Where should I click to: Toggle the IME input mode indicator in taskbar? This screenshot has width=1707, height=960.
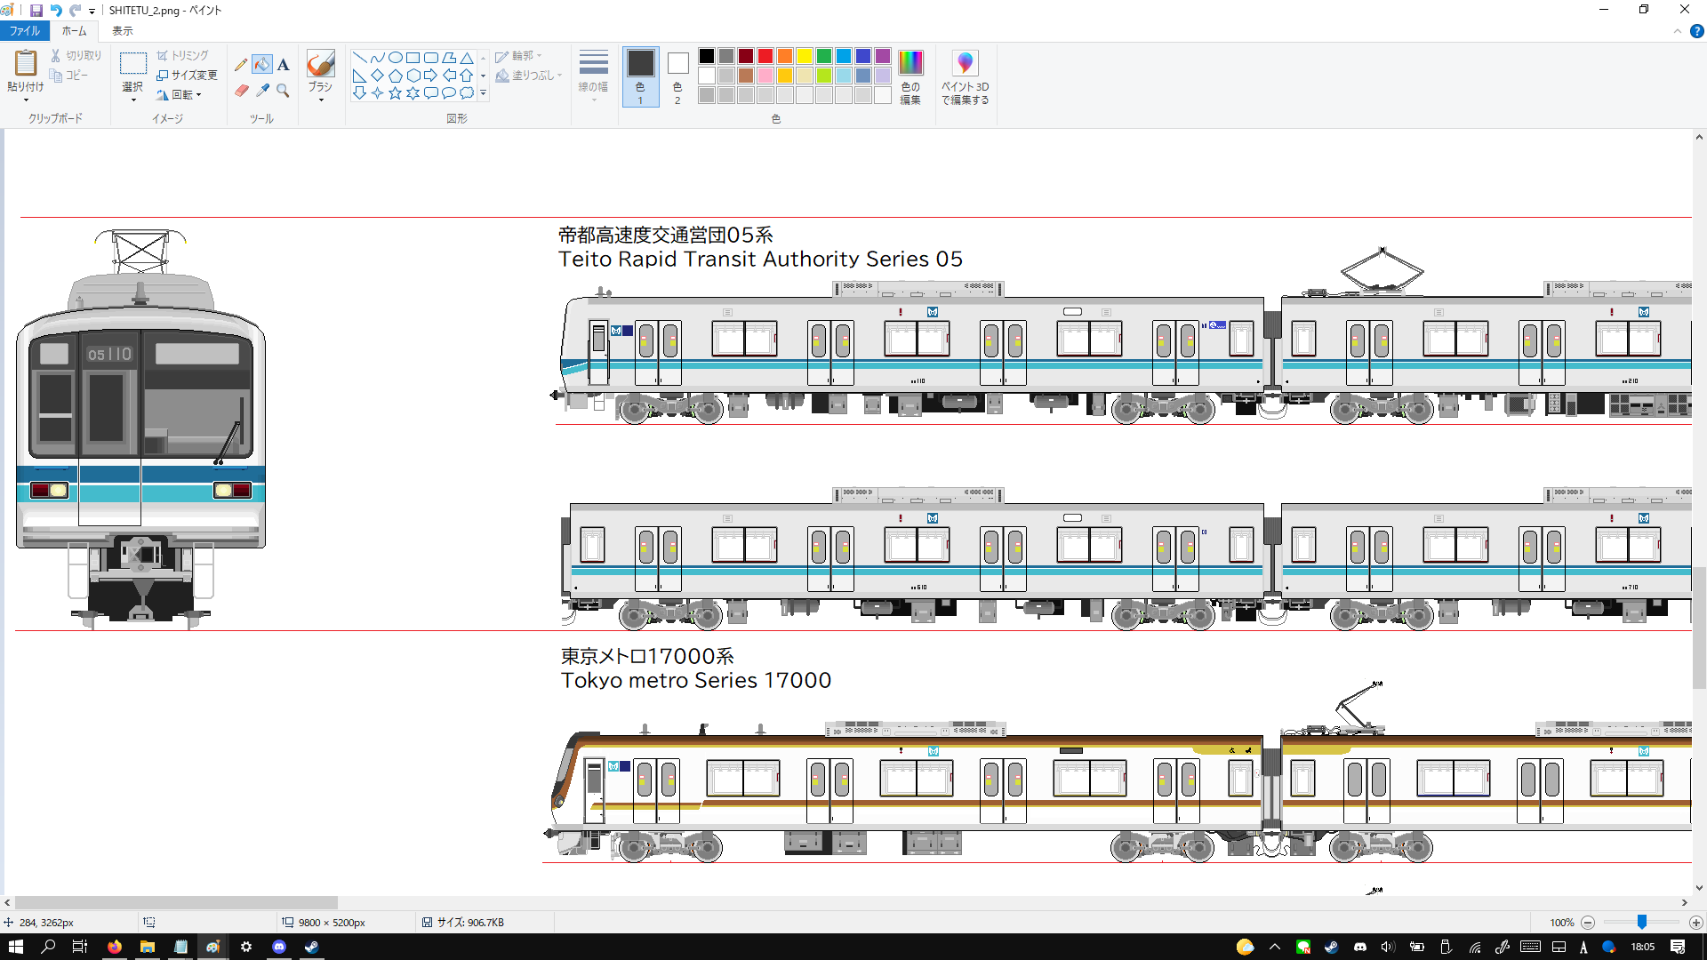tap(1583, 947)
